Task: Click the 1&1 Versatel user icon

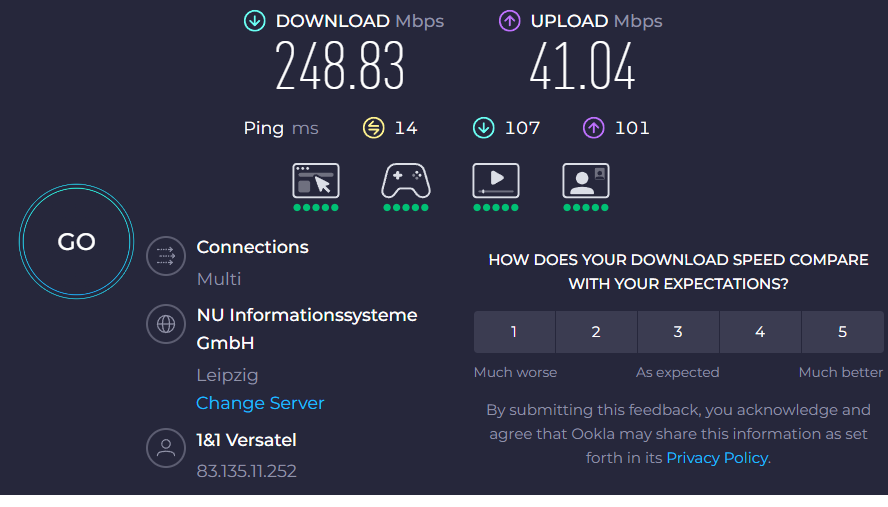Action: tap(166, 448)
